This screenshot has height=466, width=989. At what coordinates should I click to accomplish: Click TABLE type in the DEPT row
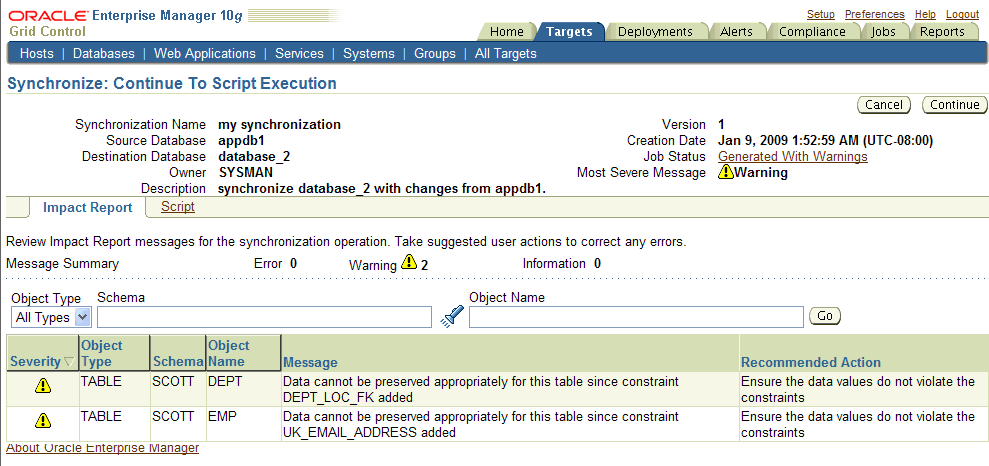[101, 382]
